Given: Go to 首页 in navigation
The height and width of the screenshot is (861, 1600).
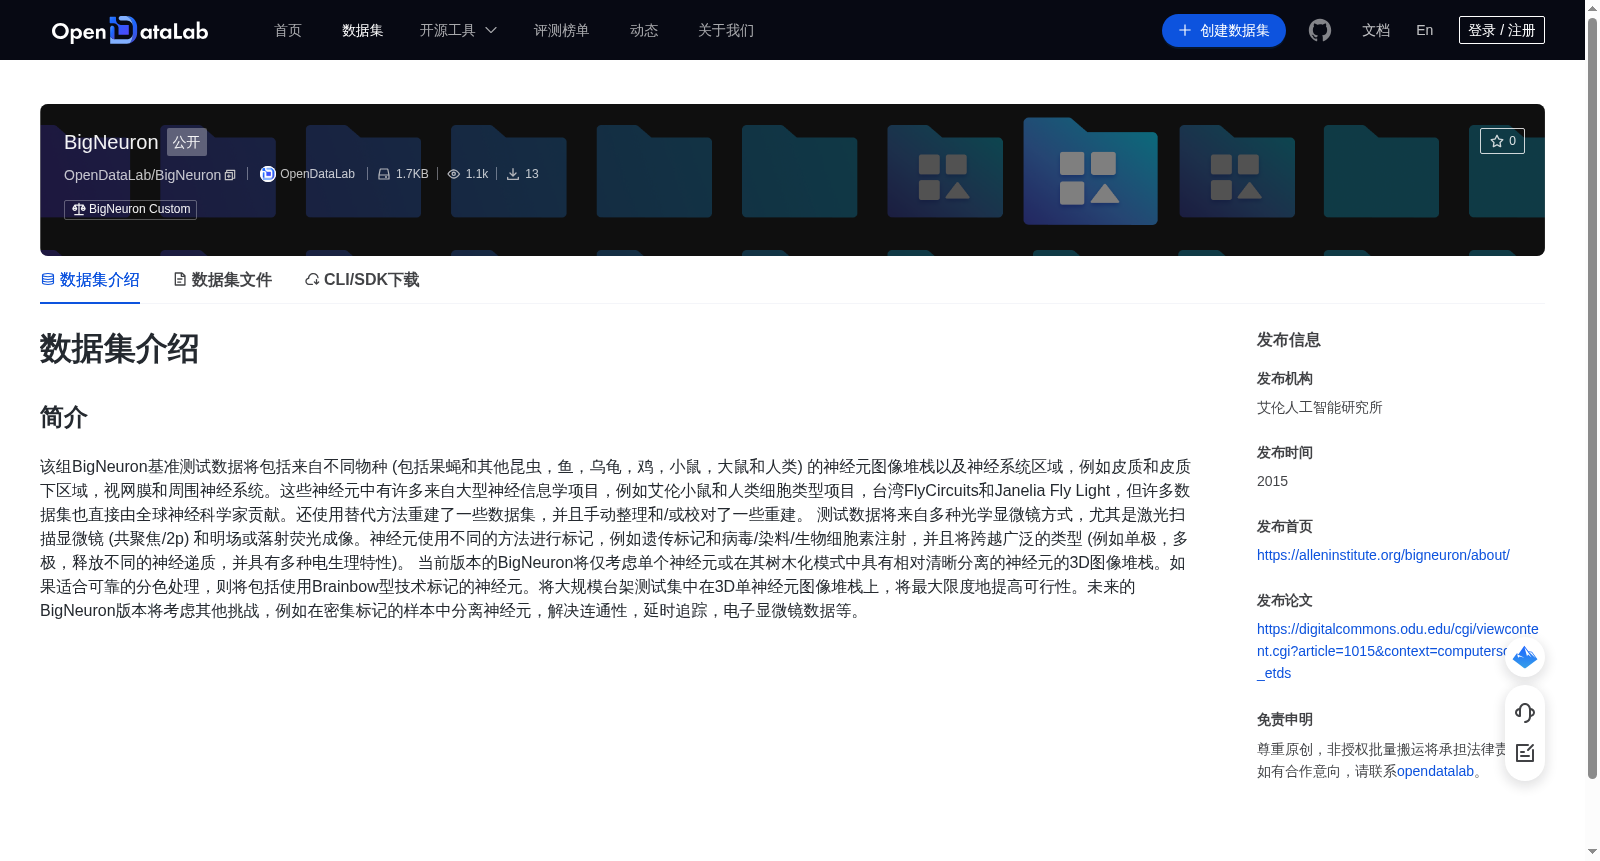Looking at the screenshot, I should point(288,30).
